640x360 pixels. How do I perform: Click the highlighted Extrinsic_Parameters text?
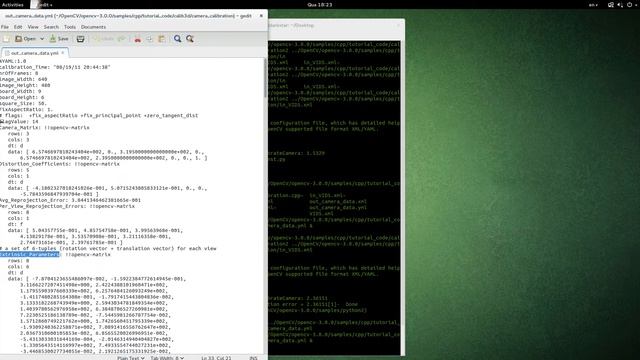[30, 254]
